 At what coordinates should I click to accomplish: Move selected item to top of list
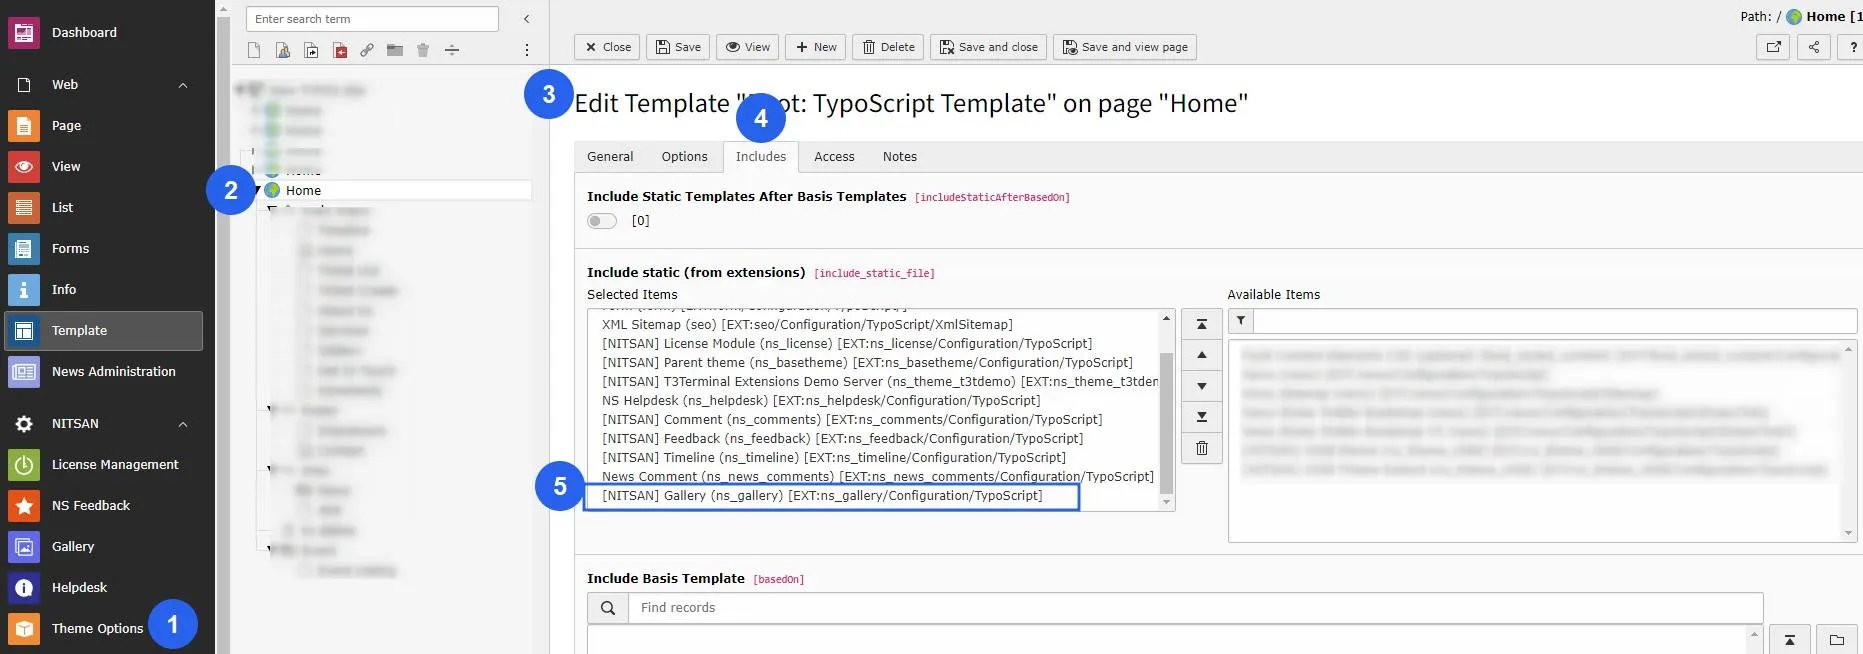pos(1202,324)
